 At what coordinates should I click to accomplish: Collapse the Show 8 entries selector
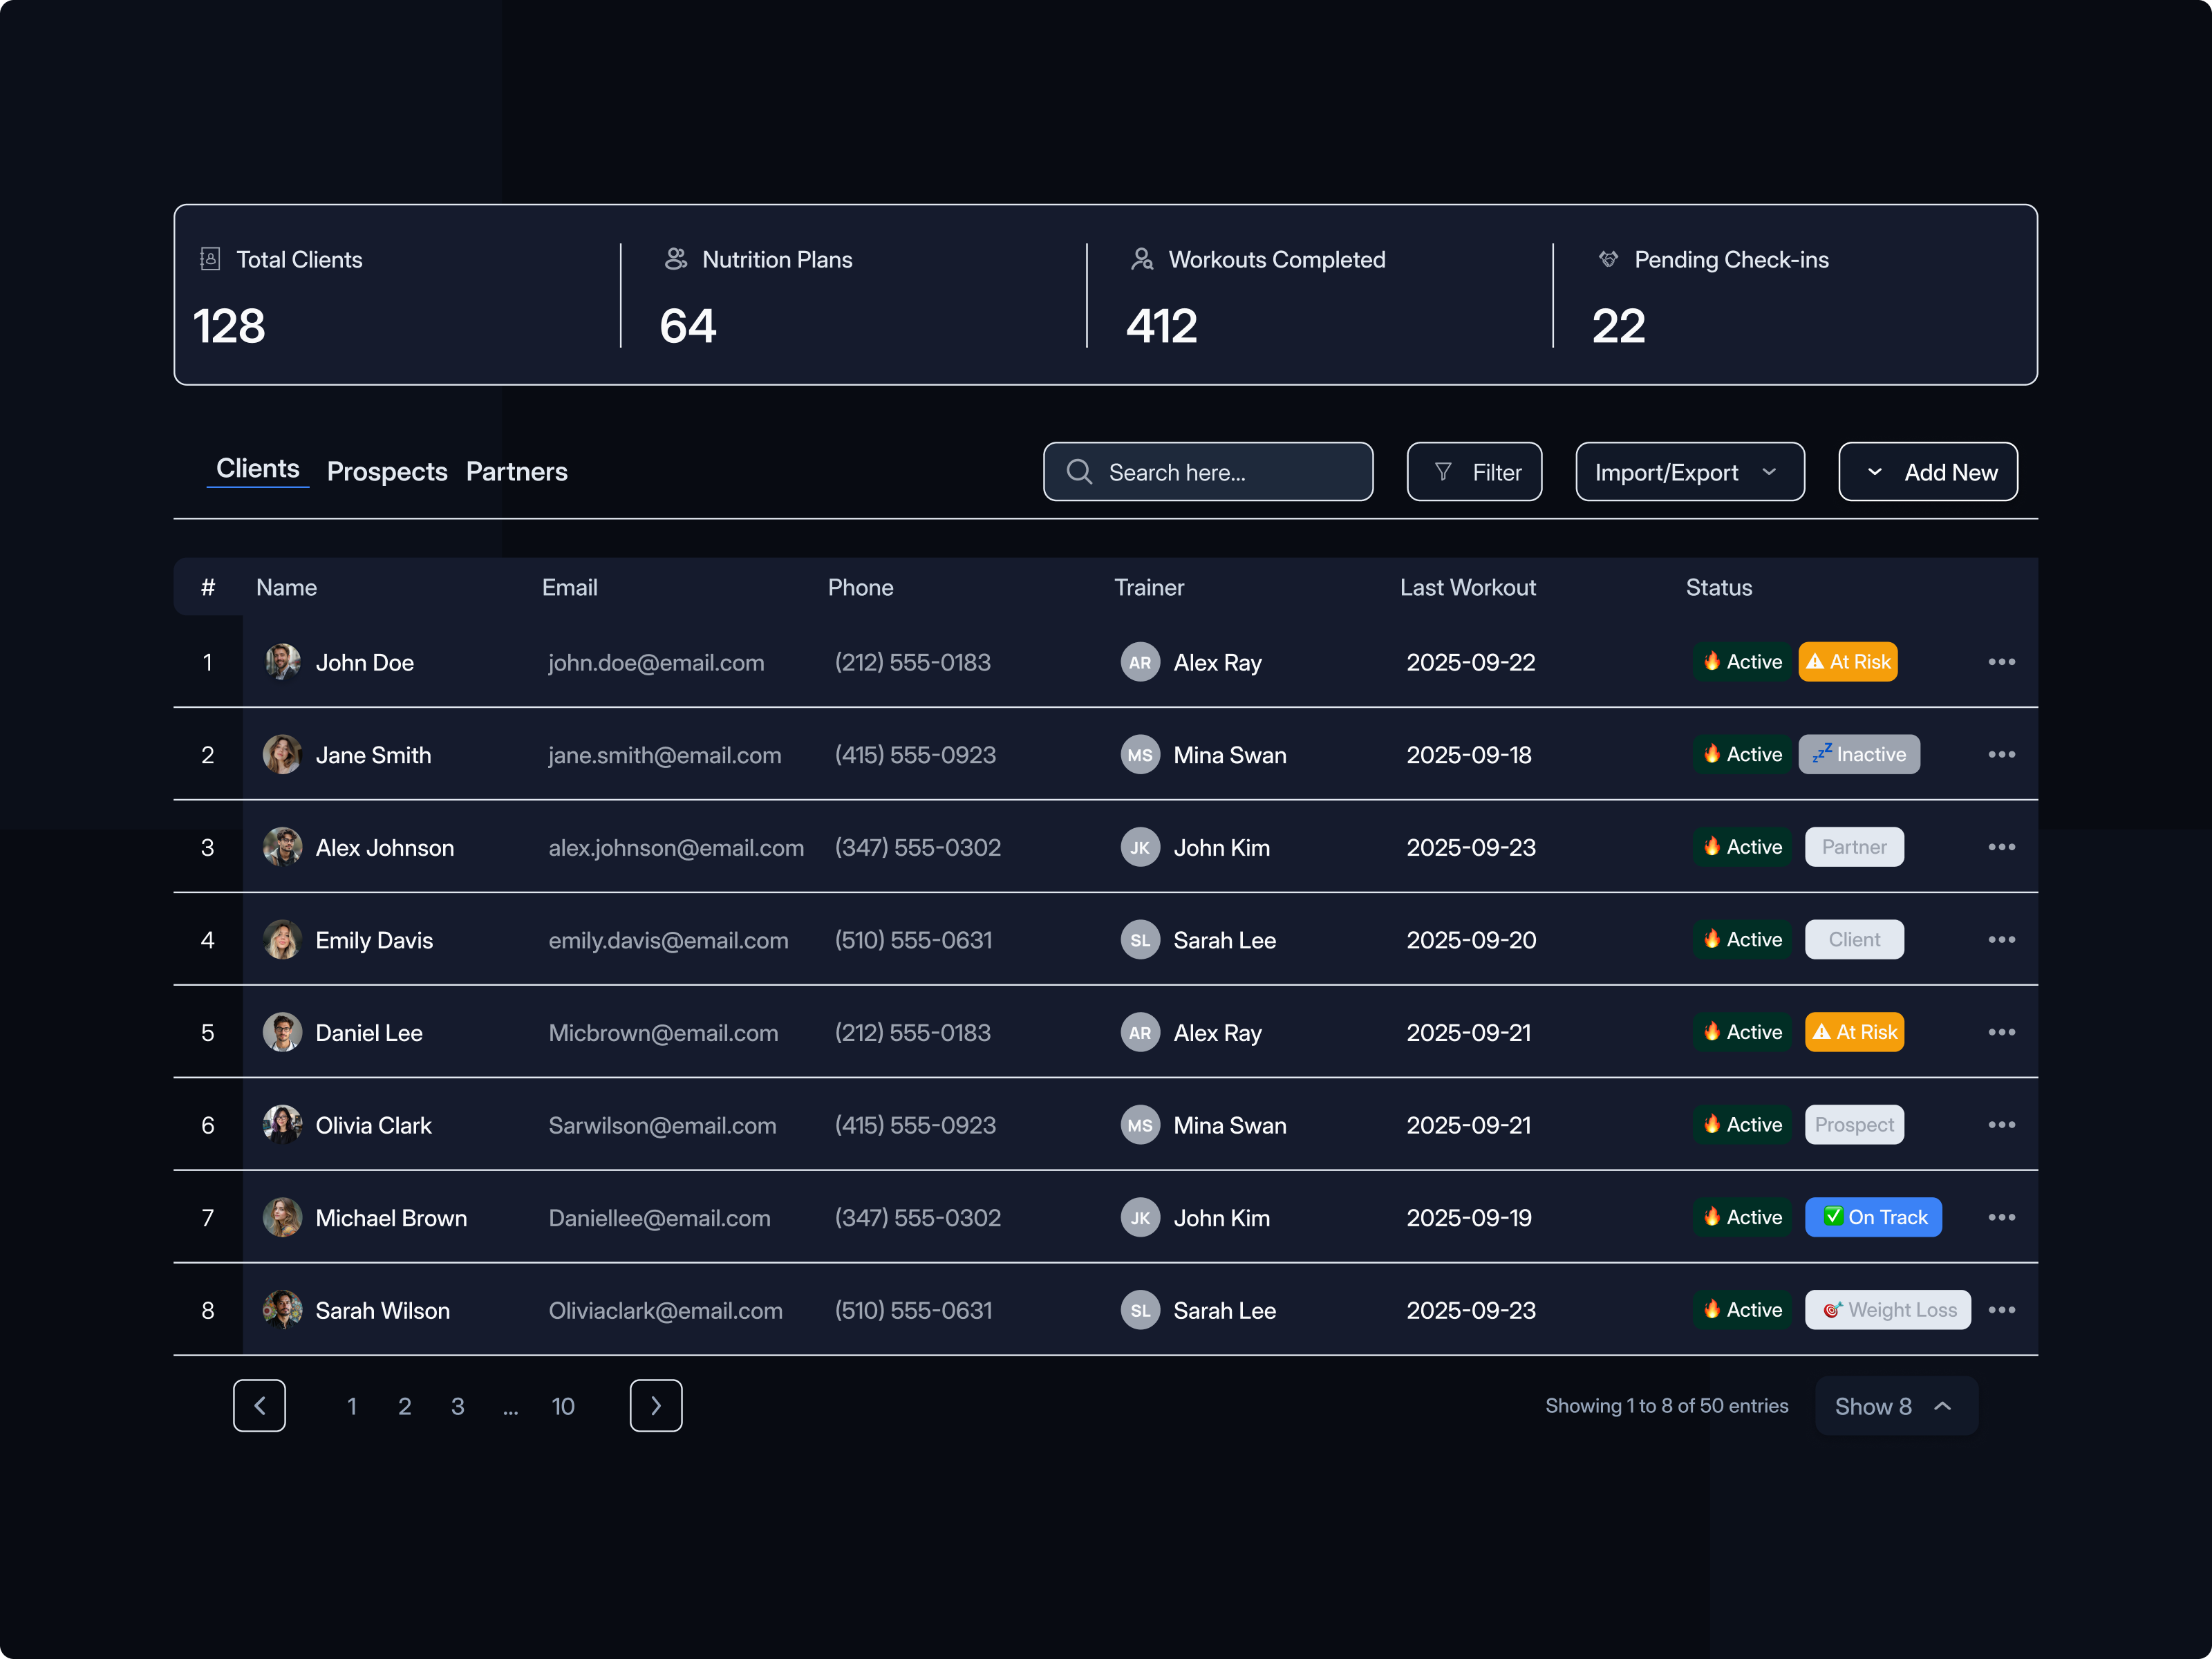point(1895,1405)
